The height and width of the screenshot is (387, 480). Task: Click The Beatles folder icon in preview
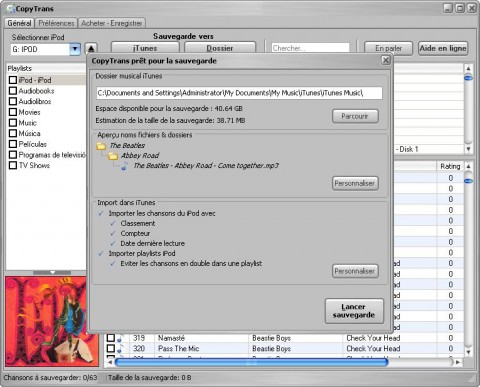(101, 146)
